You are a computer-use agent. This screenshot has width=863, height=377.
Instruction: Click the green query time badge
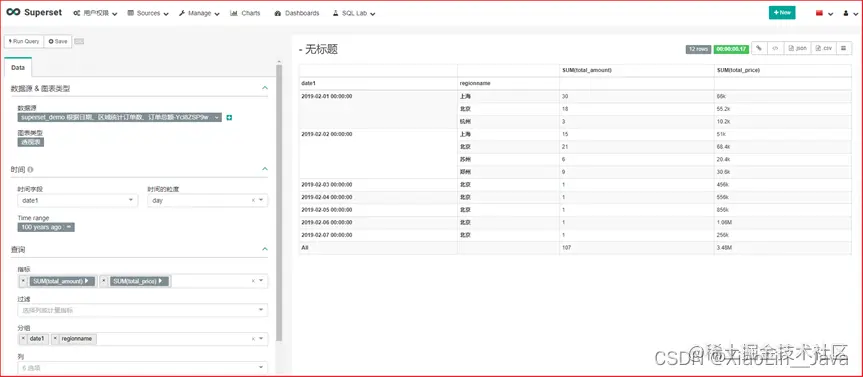(x=731, y=49)
